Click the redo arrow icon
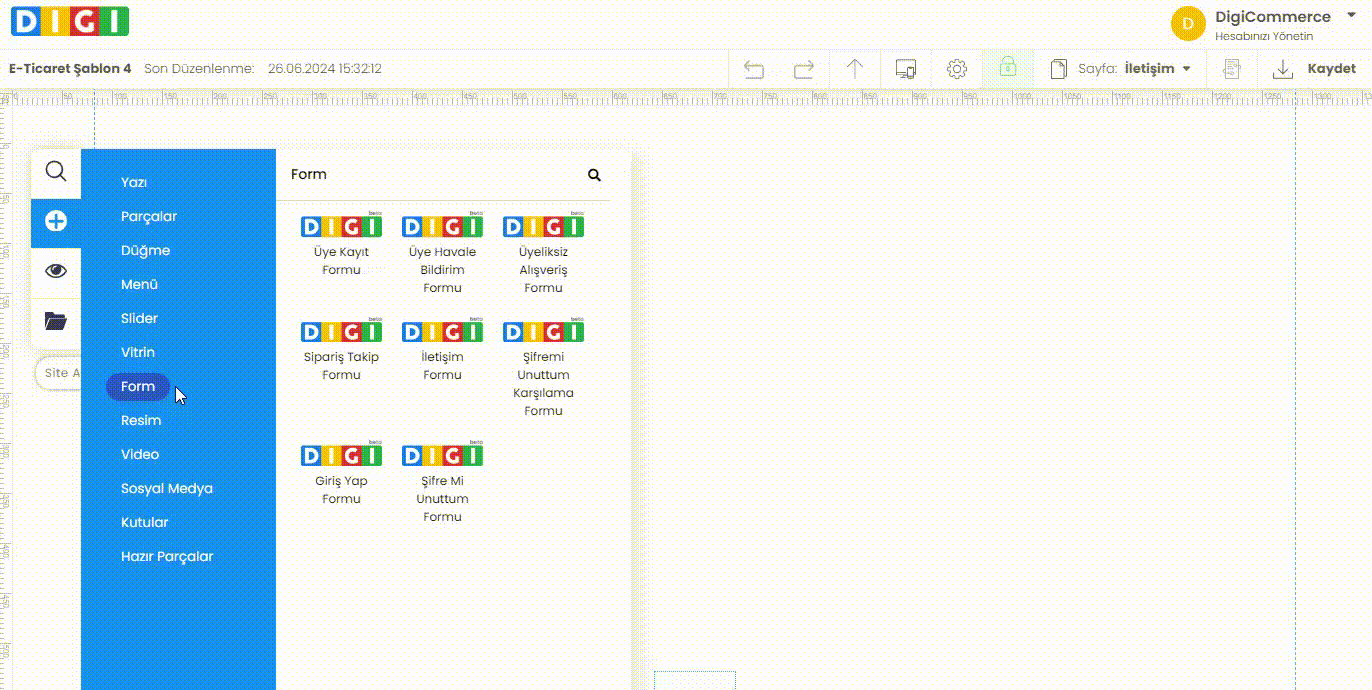This screenshot has height=690, width=1372. (x=804, y=69)
